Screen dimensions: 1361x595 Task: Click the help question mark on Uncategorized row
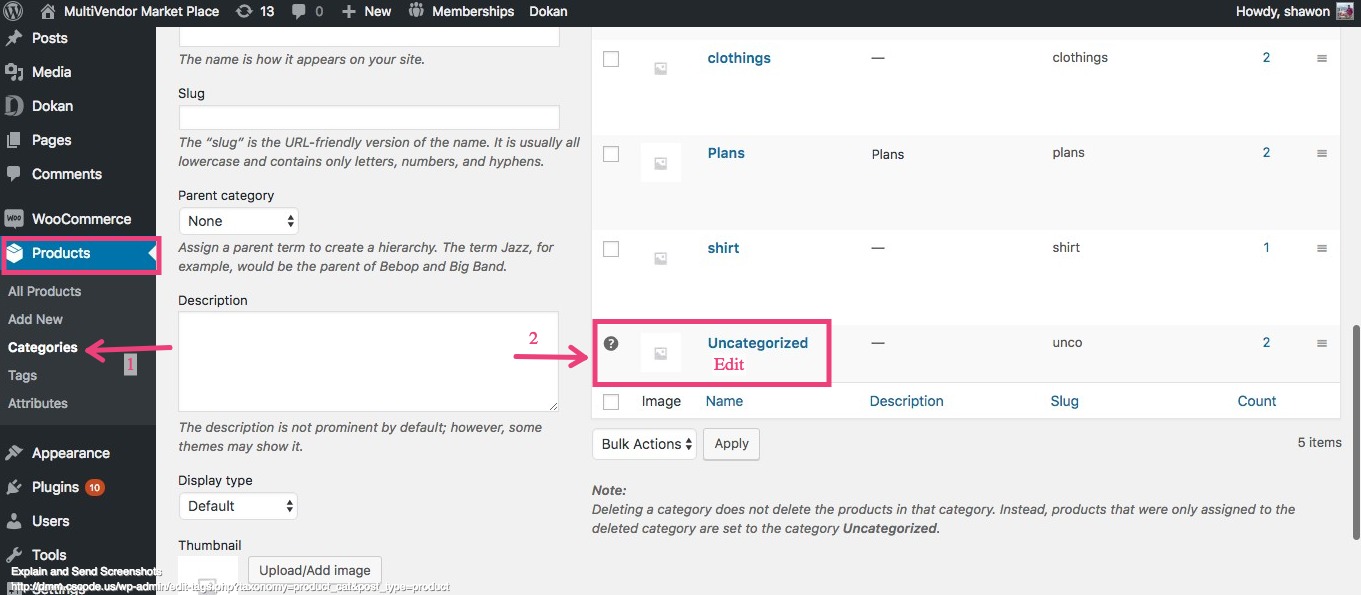click(x=611, y=343)
